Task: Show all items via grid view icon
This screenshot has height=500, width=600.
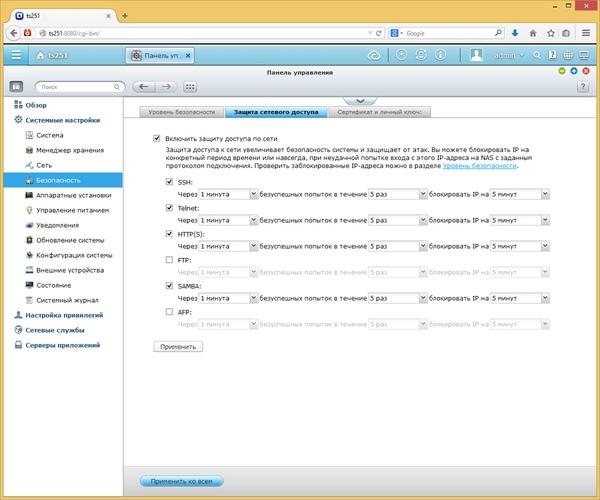Action: (x=190, y=87)
